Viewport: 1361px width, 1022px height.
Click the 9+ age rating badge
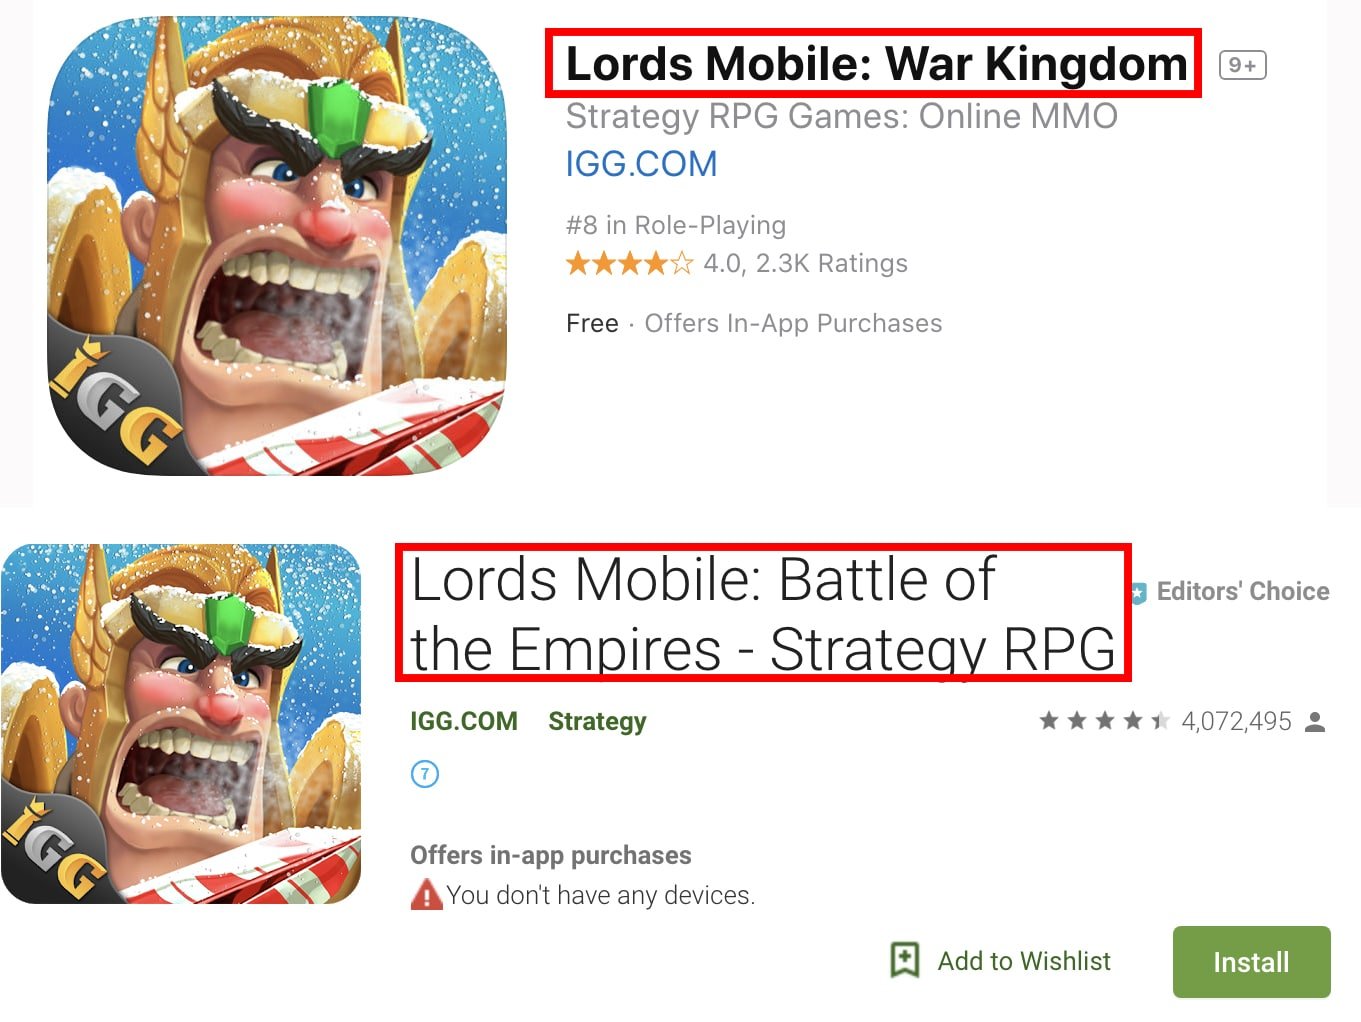pyautogui.click(x=1243, y=65)
